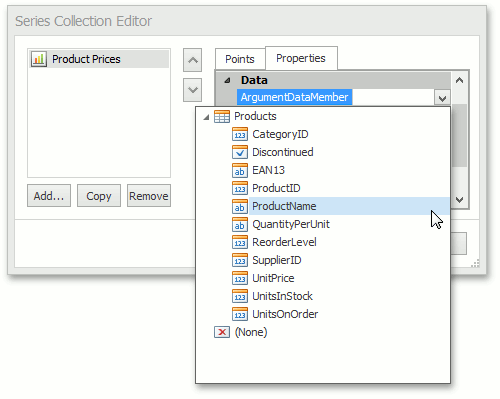Collapse the Products tree node
Viewport: 500px width, 399px height.
pos(206,117)
